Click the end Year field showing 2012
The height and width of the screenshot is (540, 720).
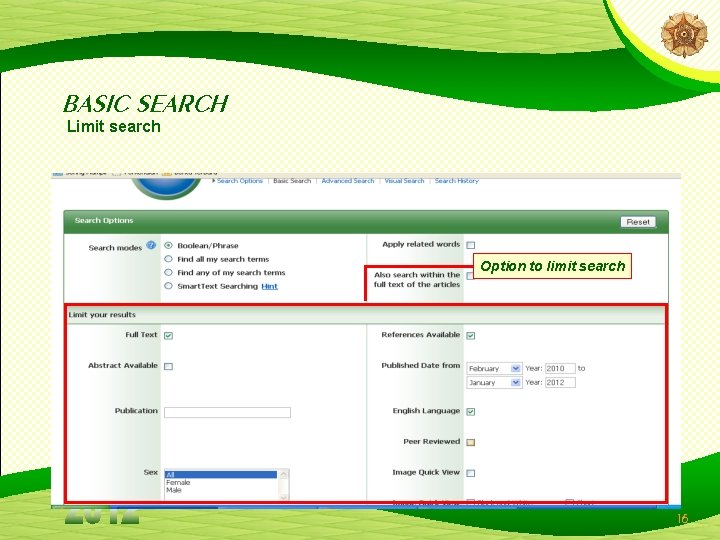pos(560,382)
